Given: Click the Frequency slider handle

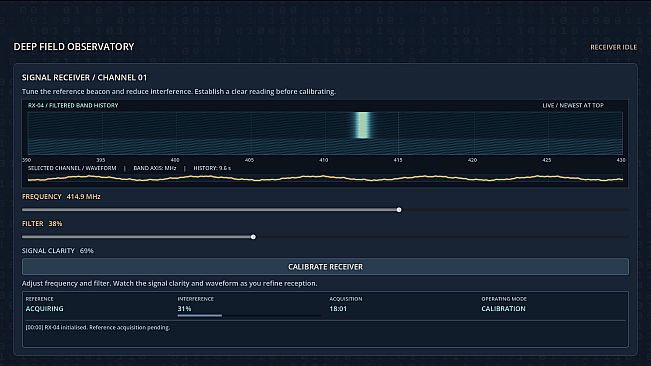Looking at the screenshot, I should pyautogui.click(x=399, y=210).
